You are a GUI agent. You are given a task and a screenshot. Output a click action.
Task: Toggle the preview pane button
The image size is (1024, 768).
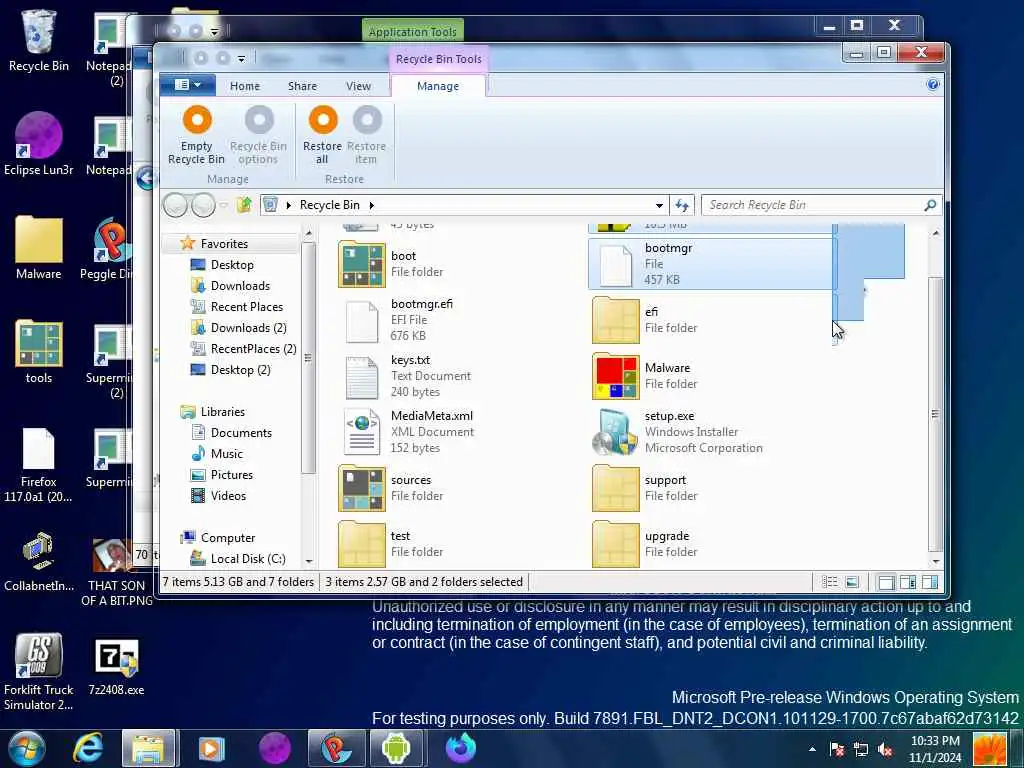pos(908,582)
